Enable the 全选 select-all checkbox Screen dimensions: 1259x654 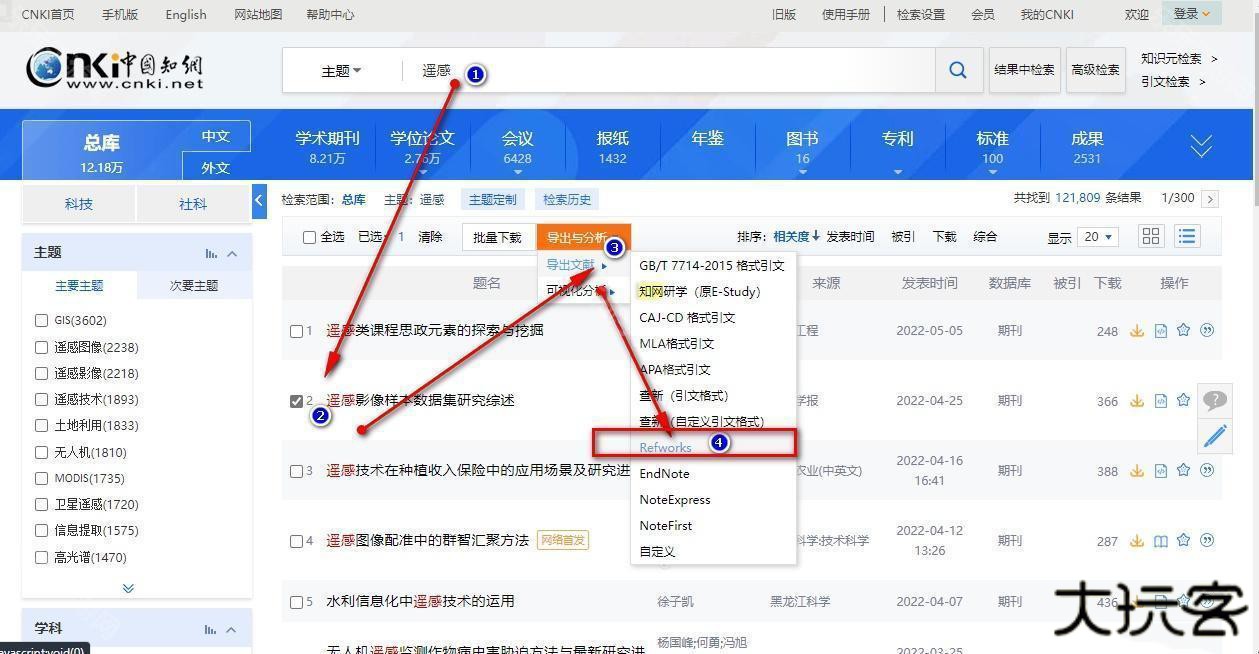point(310,236)
